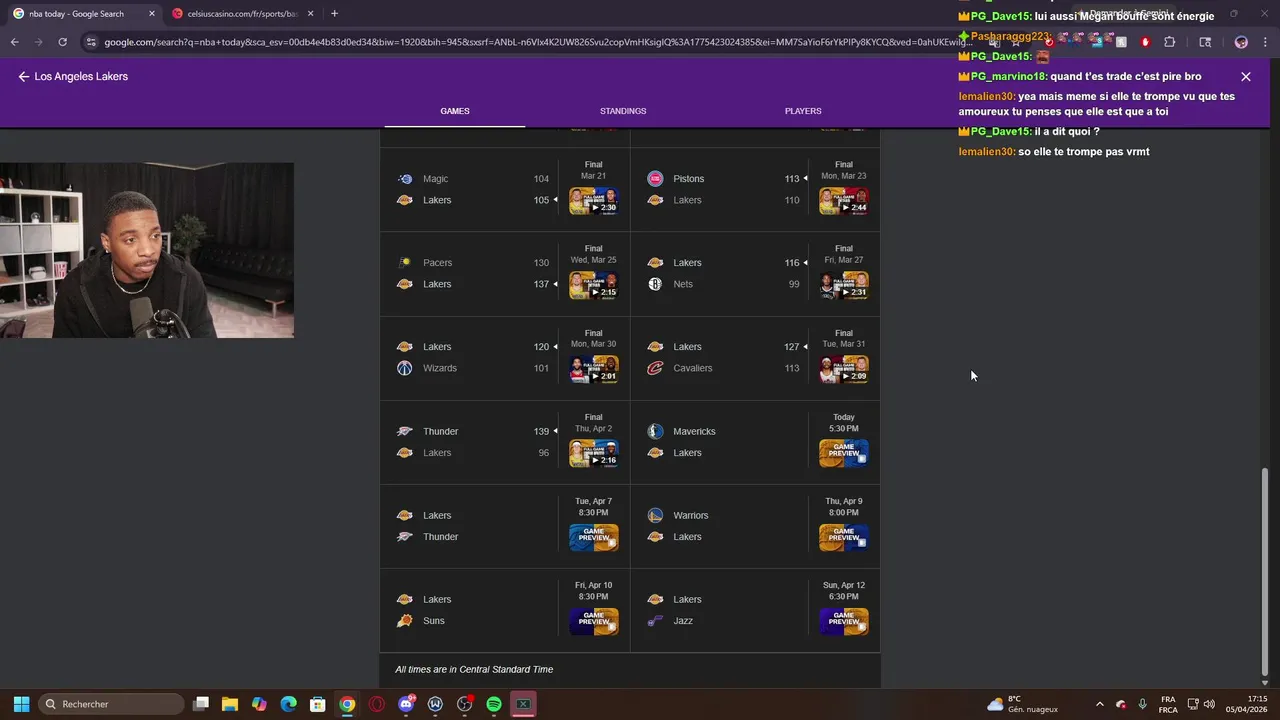
Task: Click the browser back arrow
Action: click(x=14, y=42)
